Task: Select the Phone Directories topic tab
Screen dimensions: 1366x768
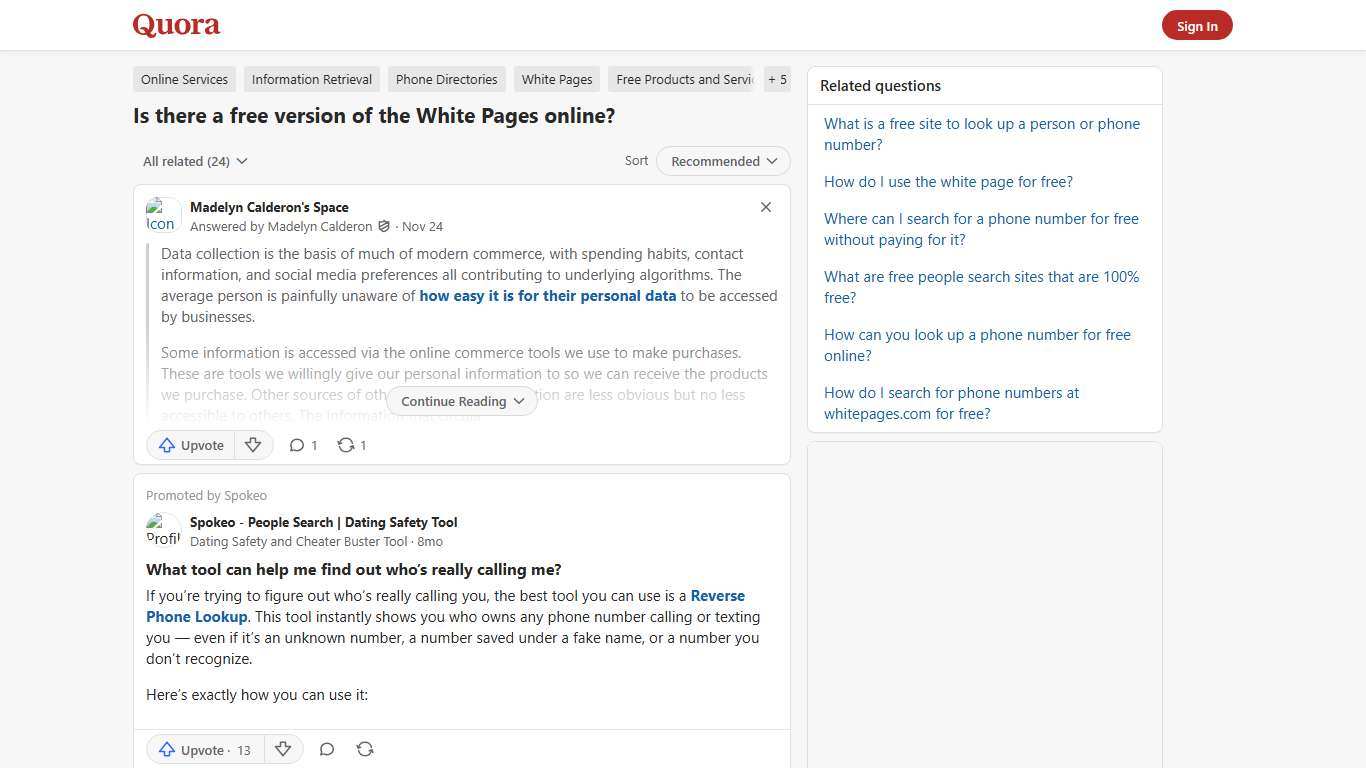Action: [446, 79]
